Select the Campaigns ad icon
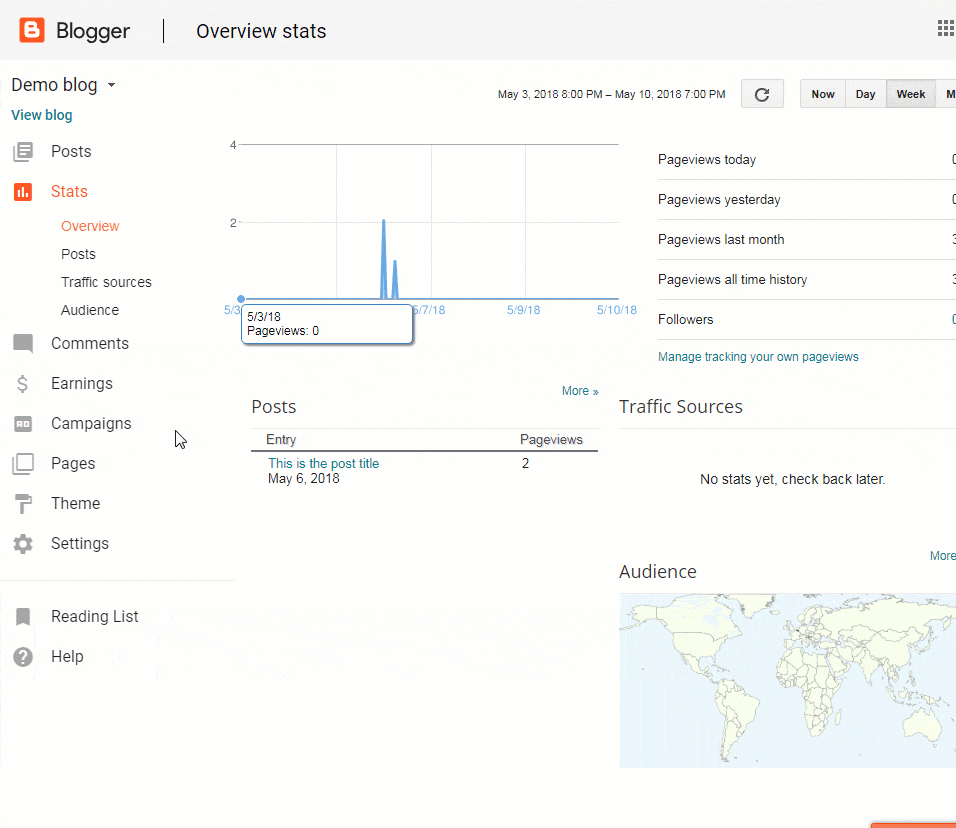 [22, 423]
